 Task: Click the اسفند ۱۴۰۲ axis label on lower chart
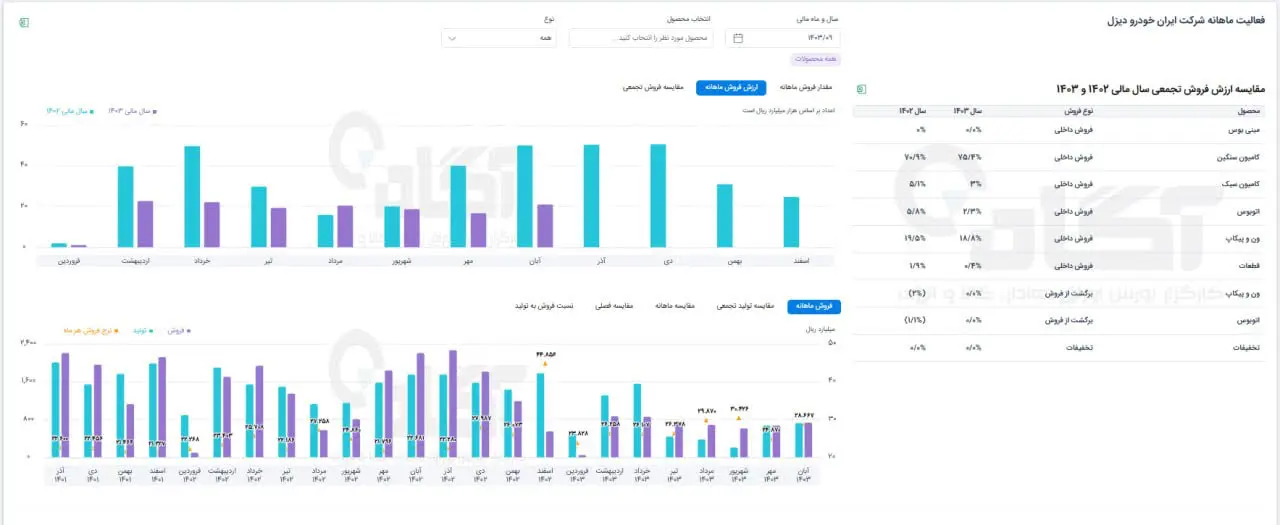(544, 474)
